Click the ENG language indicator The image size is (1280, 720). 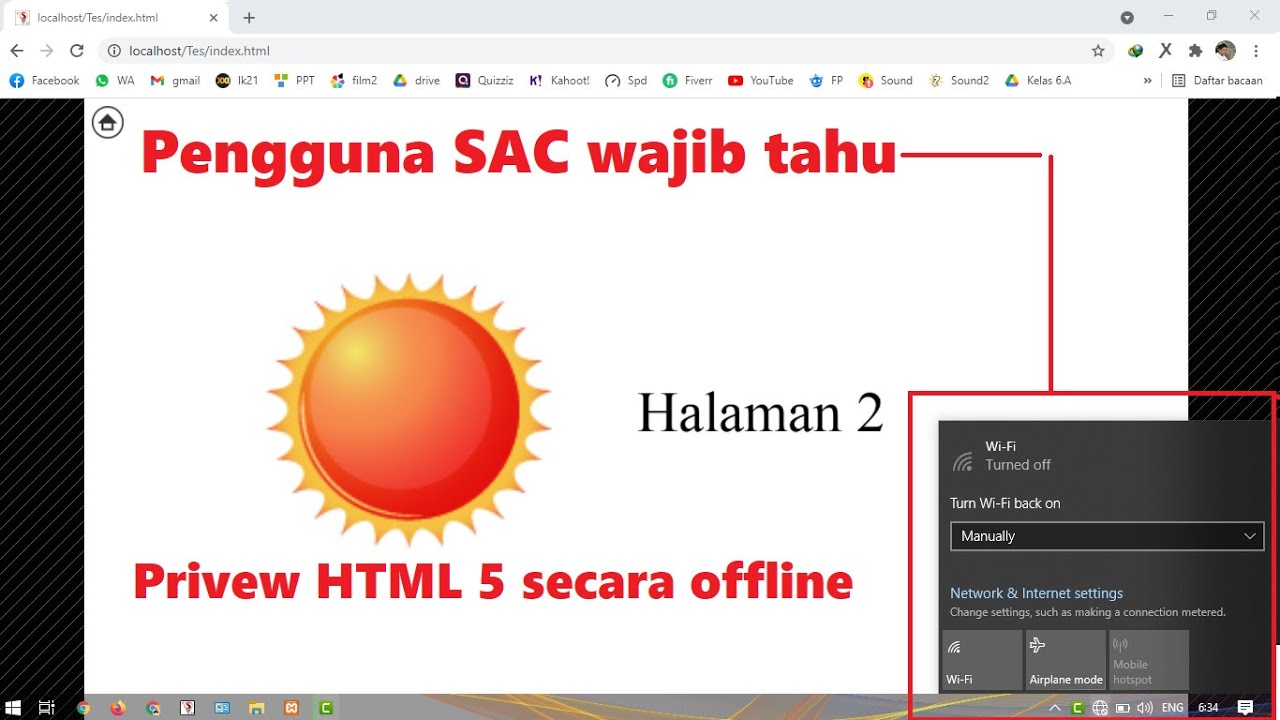(x=1172, y=708)
